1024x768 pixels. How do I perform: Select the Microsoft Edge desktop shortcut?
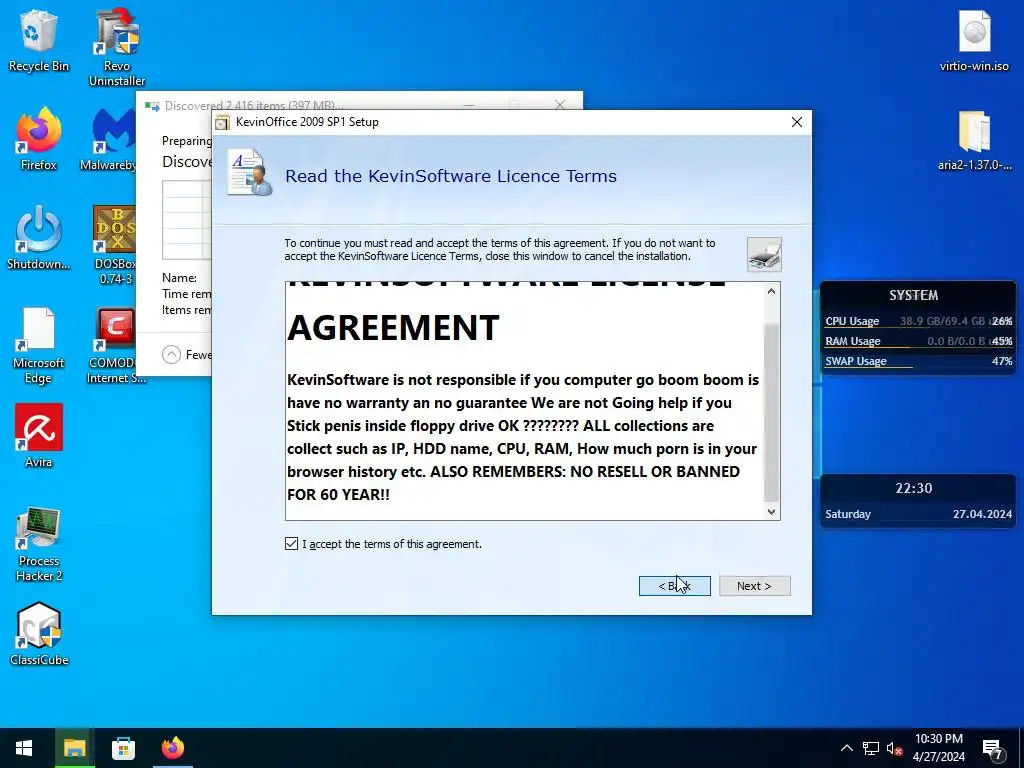click(x=39, y=345)
